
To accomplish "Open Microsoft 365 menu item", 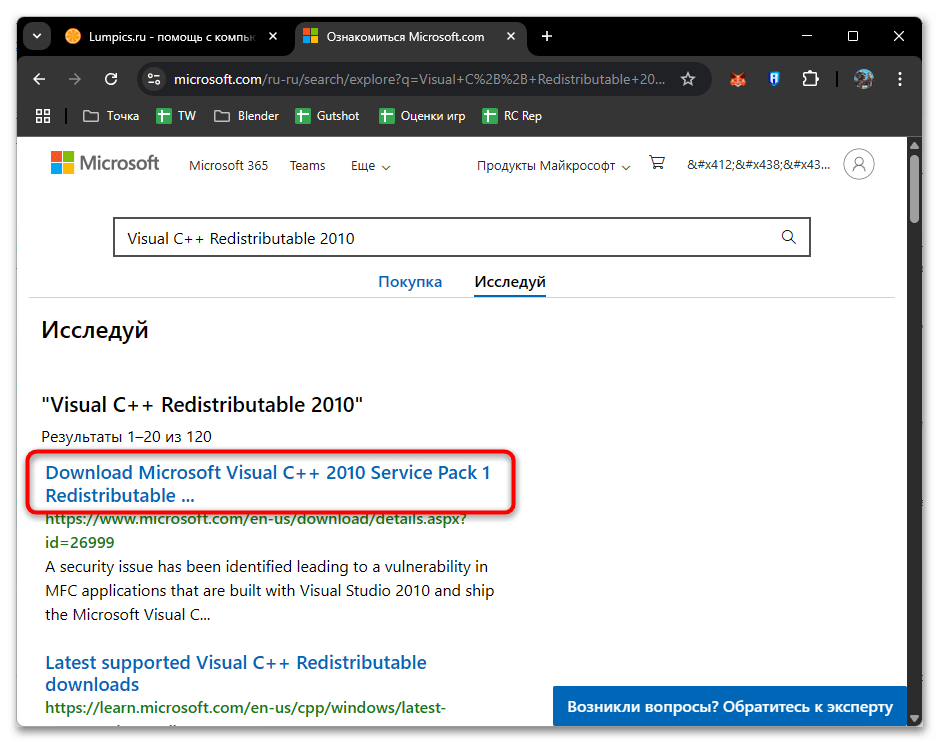I will click(x=229, y=166).
